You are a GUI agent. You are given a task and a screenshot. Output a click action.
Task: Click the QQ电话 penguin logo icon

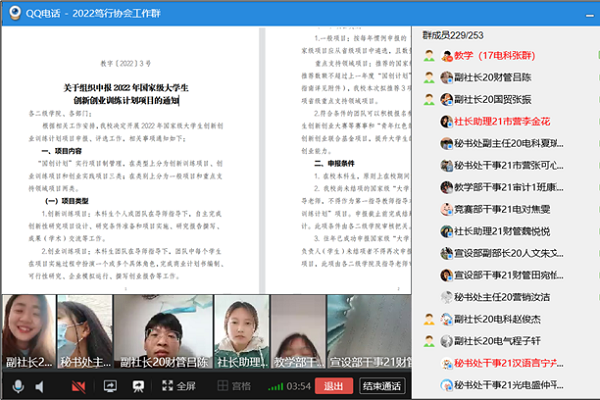[12, 10]
